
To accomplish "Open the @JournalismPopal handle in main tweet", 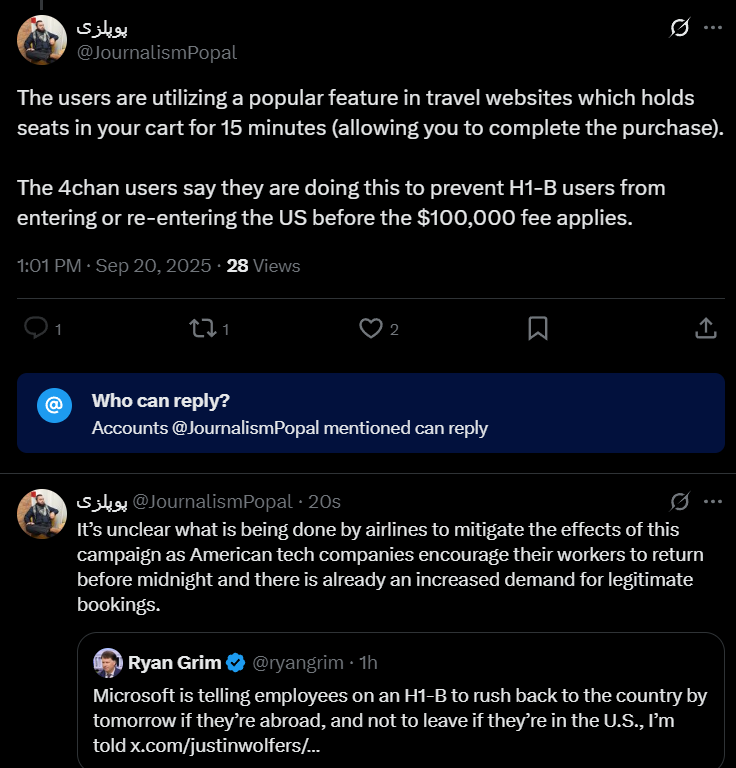I will (x=157, y=53).
